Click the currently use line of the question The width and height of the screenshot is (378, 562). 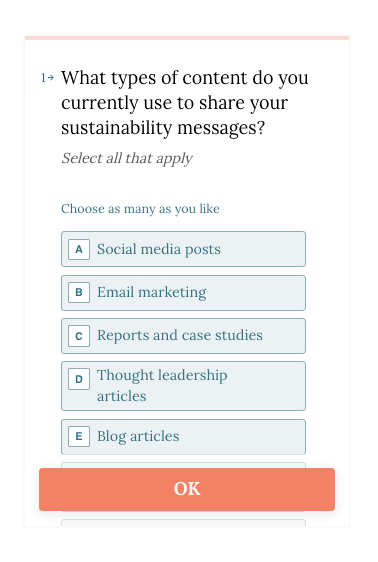pyautogui.click(x=174, y=103)
